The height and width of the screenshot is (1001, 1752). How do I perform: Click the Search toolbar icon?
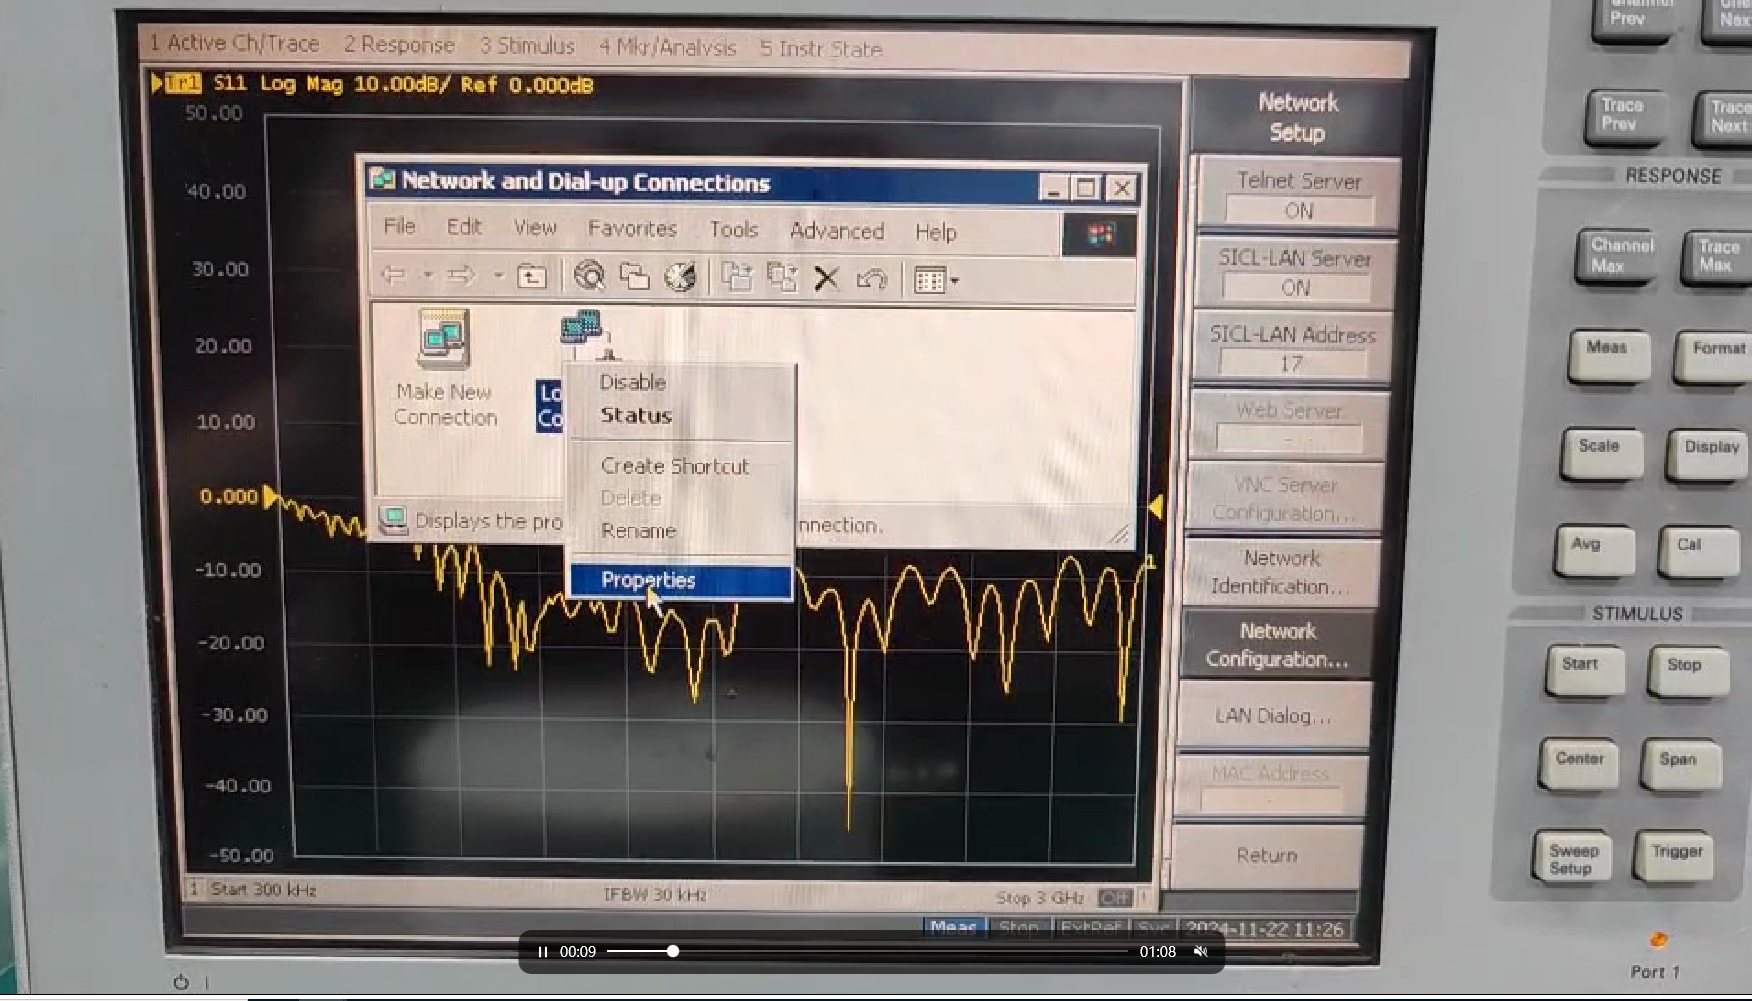point(589,276)
